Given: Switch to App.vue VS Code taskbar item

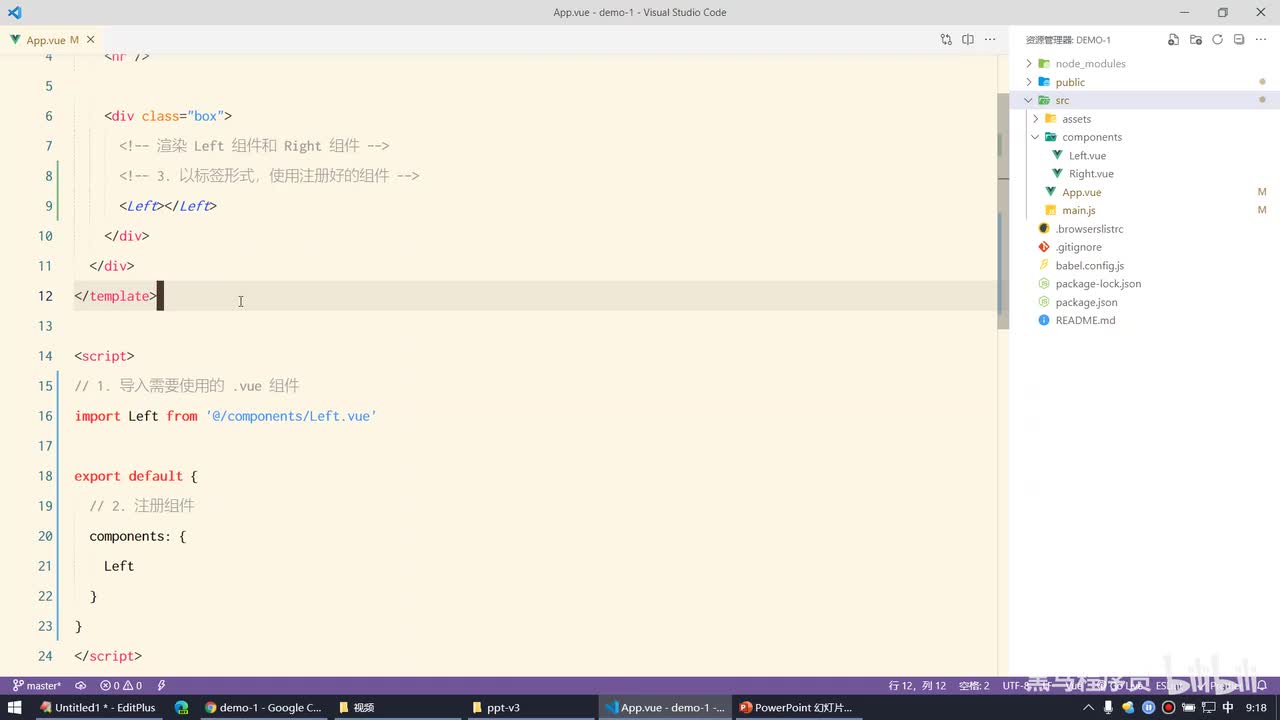Looking at the screenshot, I should click(665, 707).
